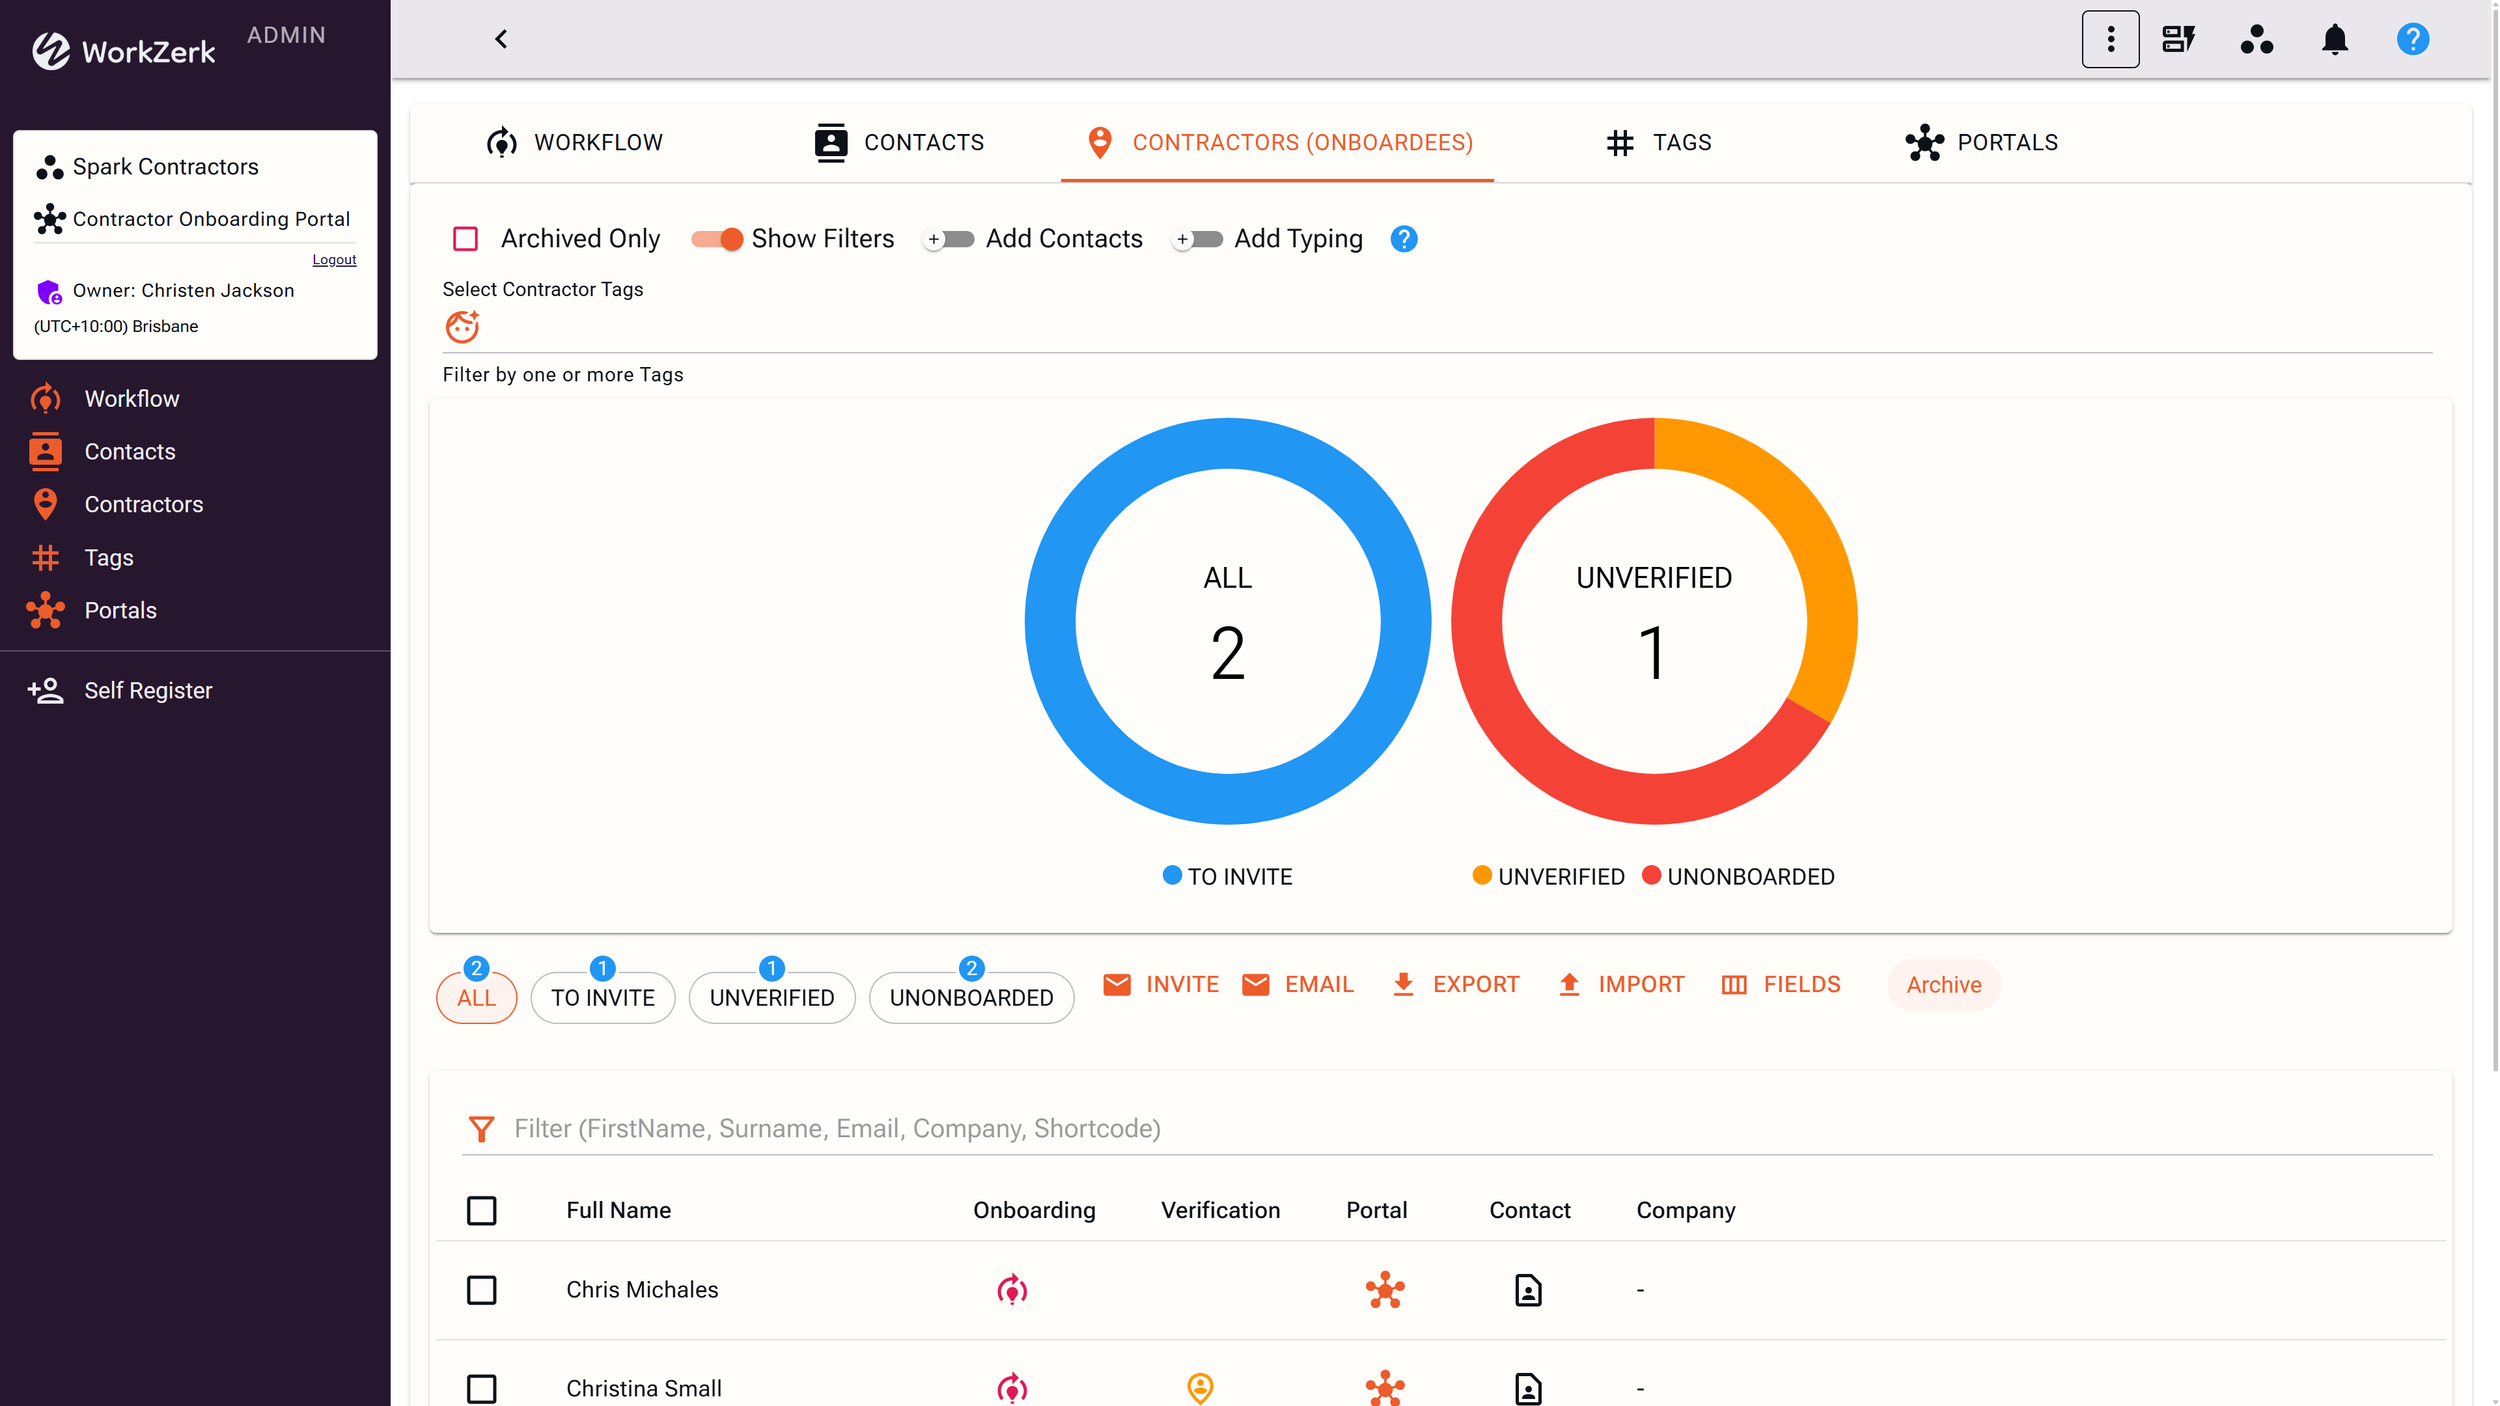The width and height of the screenshot is (2500, 1406).
Task: Open Contractors from the left sidebar
Action: 144,504
